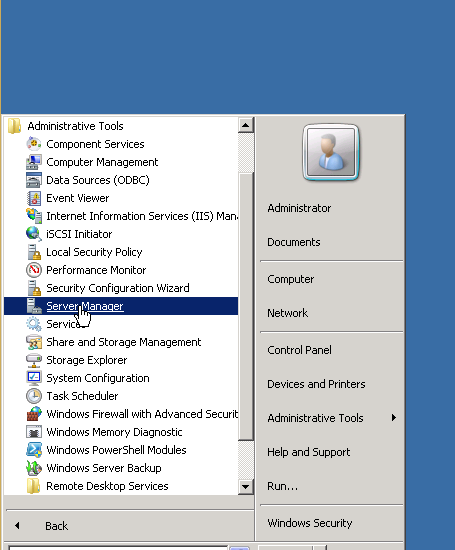Open the Run... dialog link
This screenshot has width=455, height=550.
[282, 486]
